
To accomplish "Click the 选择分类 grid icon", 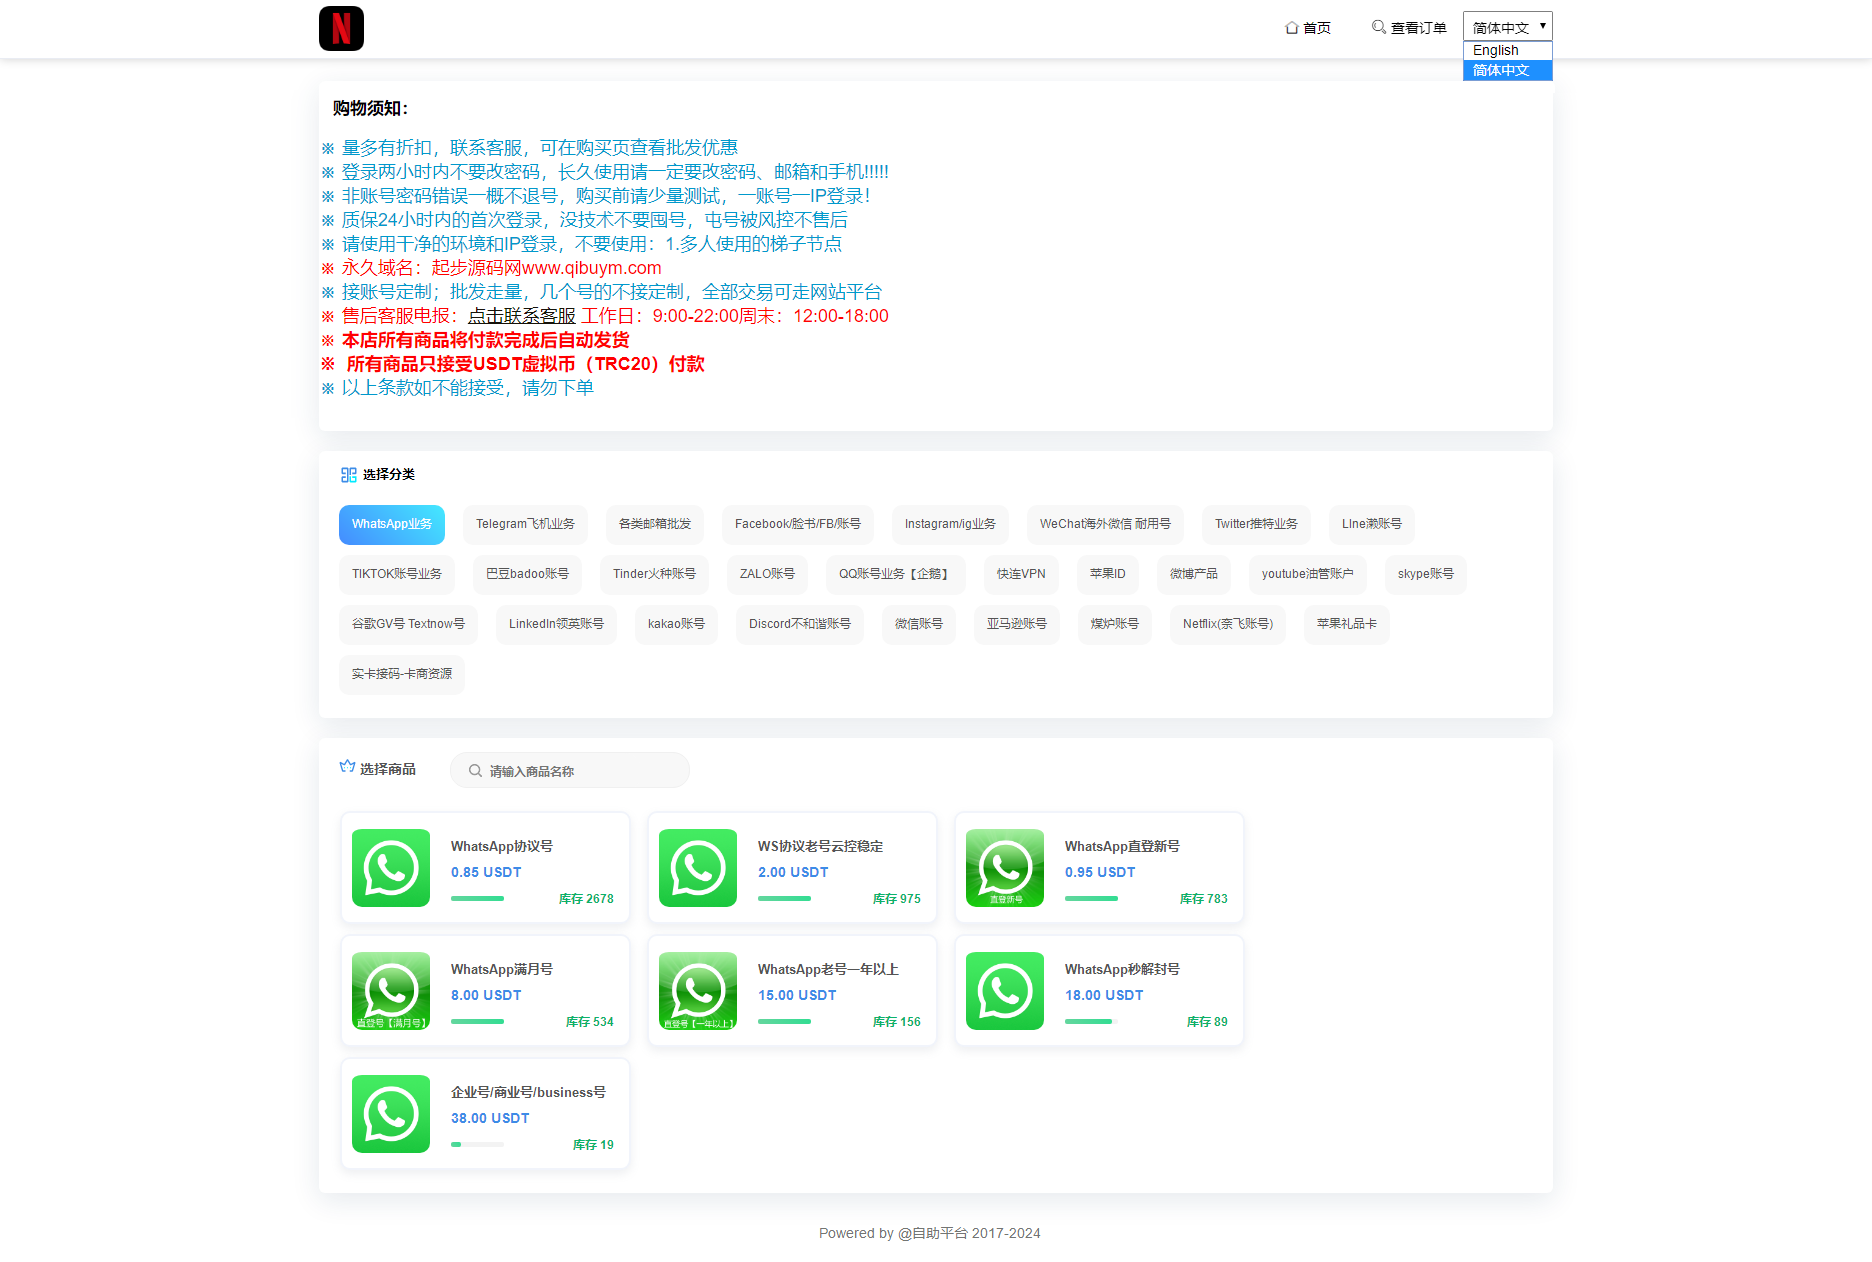I will pyautogui.click(x=348, y=475).
